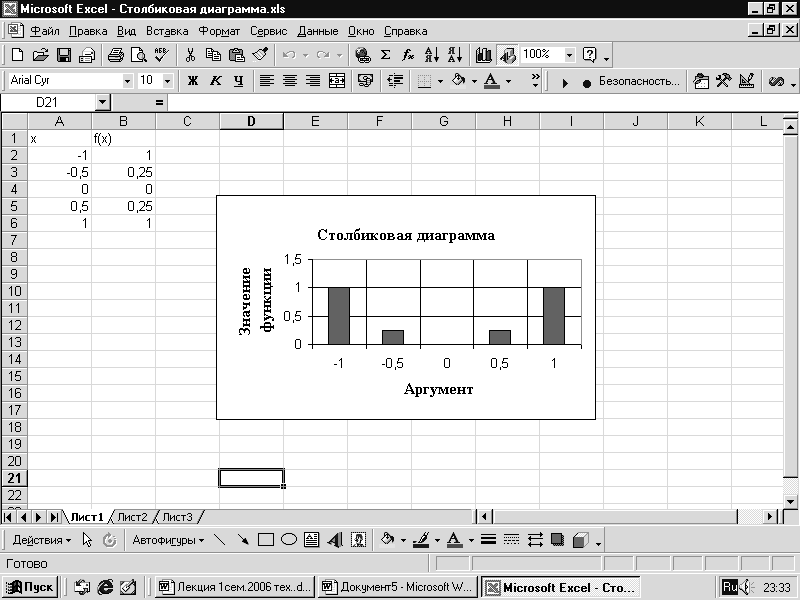Paste with the clipboard icon
This screenshot has height=600, width=800.
click(x=237, y=55)
